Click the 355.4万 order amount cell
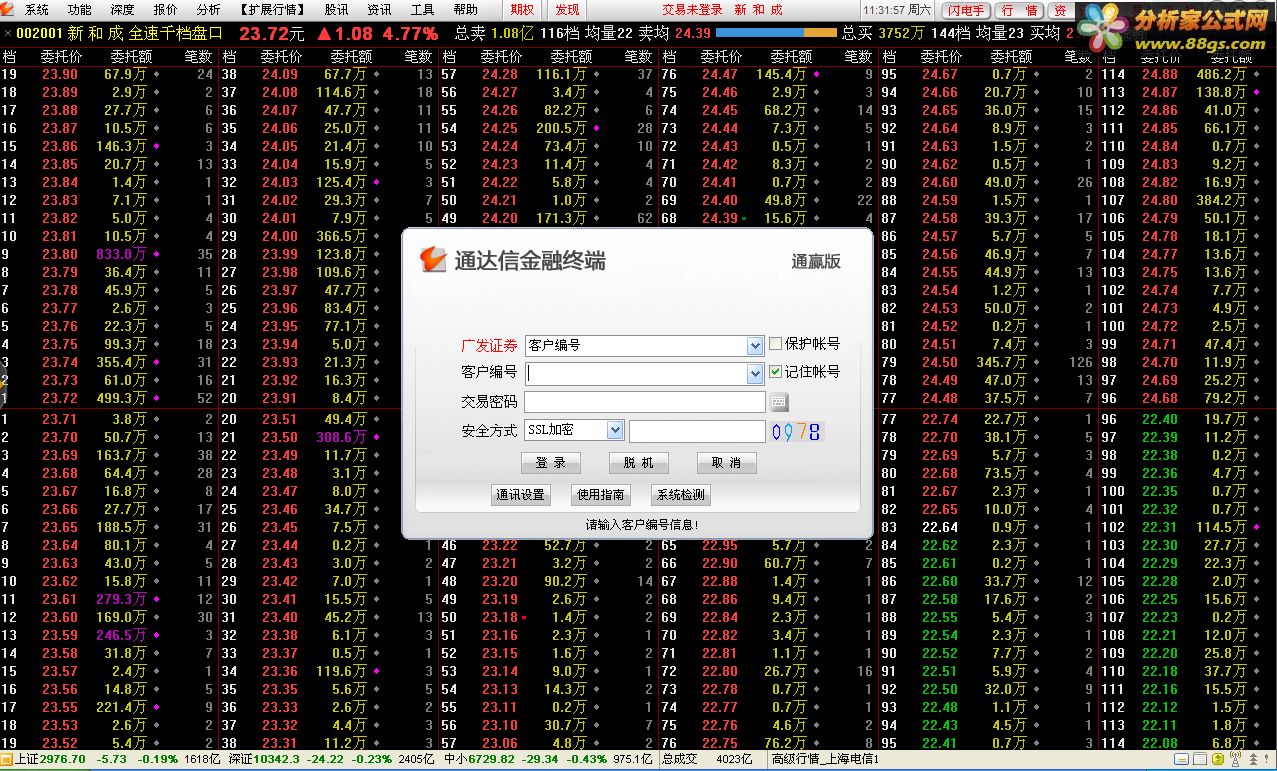 (x=121, y=362)
